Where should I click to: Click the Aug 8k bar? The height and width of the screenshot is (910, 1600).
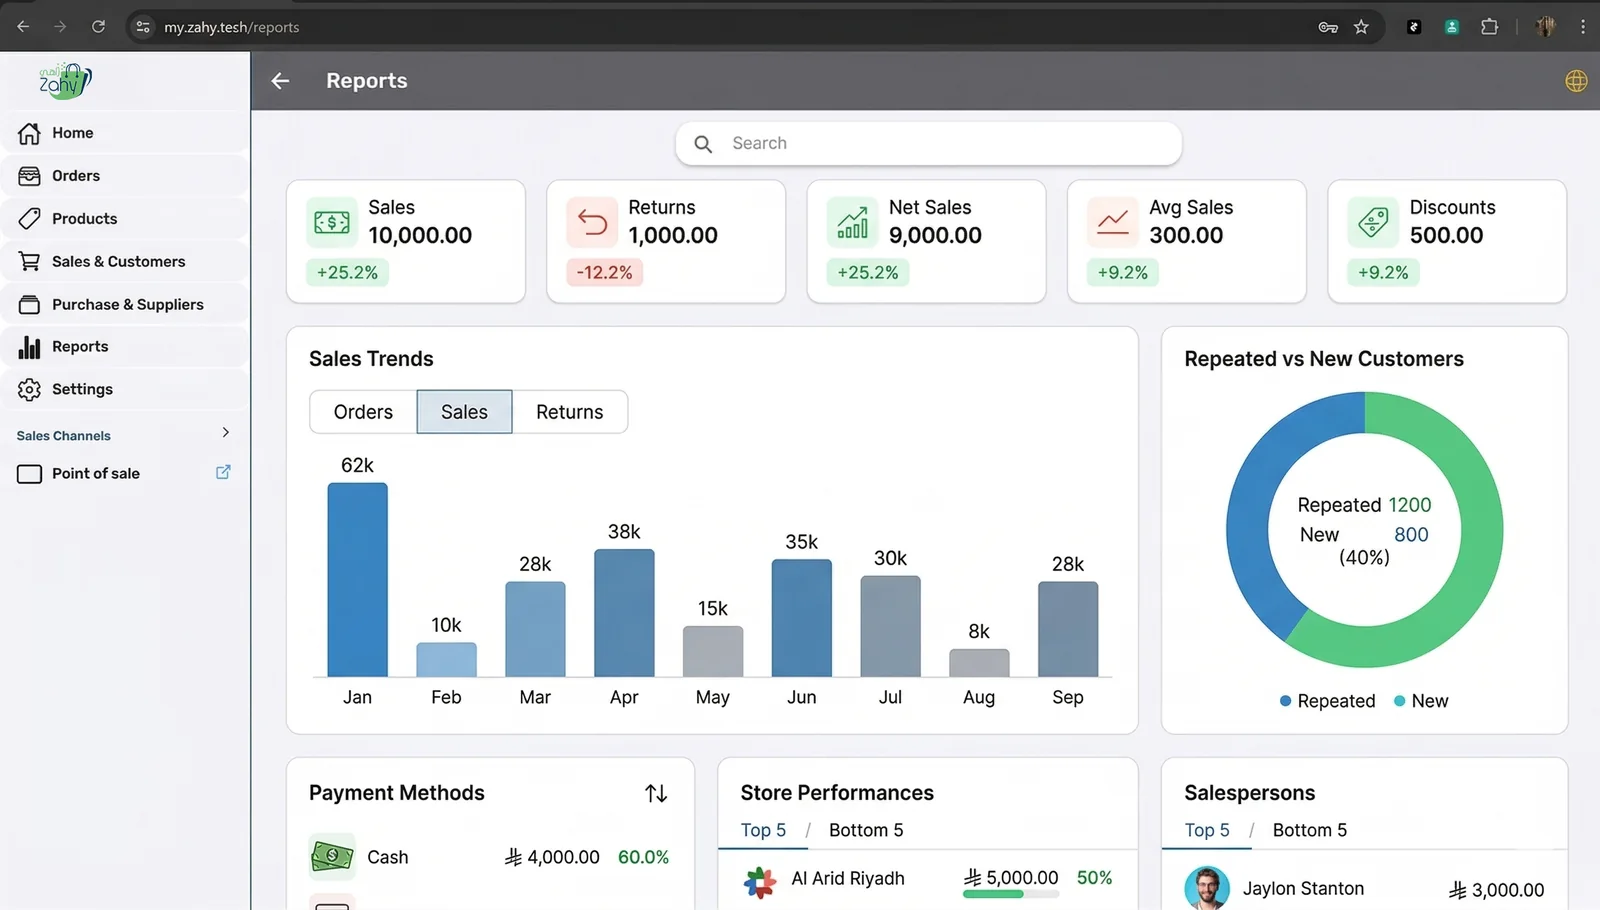pos(979,663)
